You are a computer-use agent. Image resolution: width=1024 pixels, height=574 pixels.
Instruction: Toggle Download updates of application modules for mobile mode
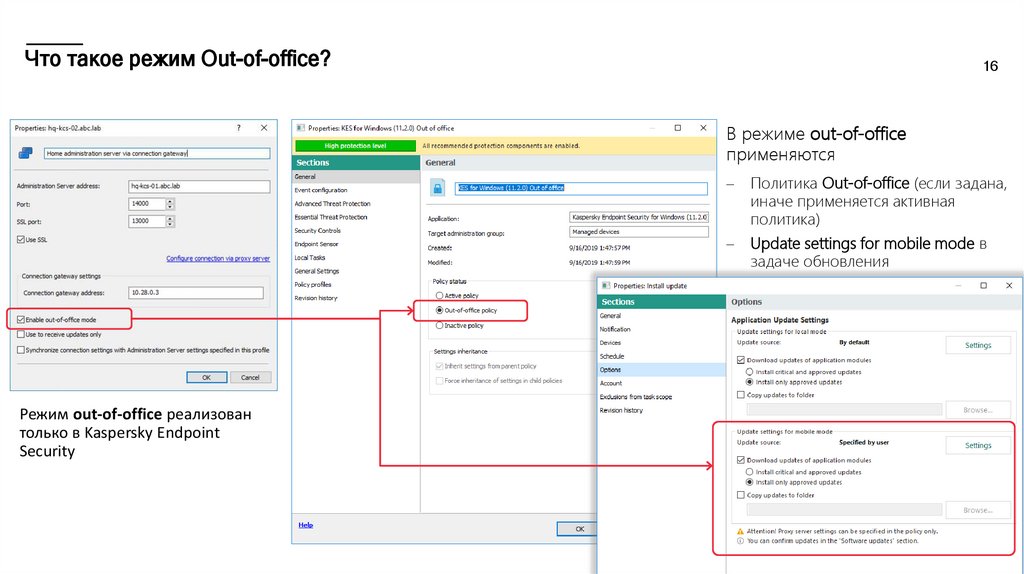(x=741, y=460)
